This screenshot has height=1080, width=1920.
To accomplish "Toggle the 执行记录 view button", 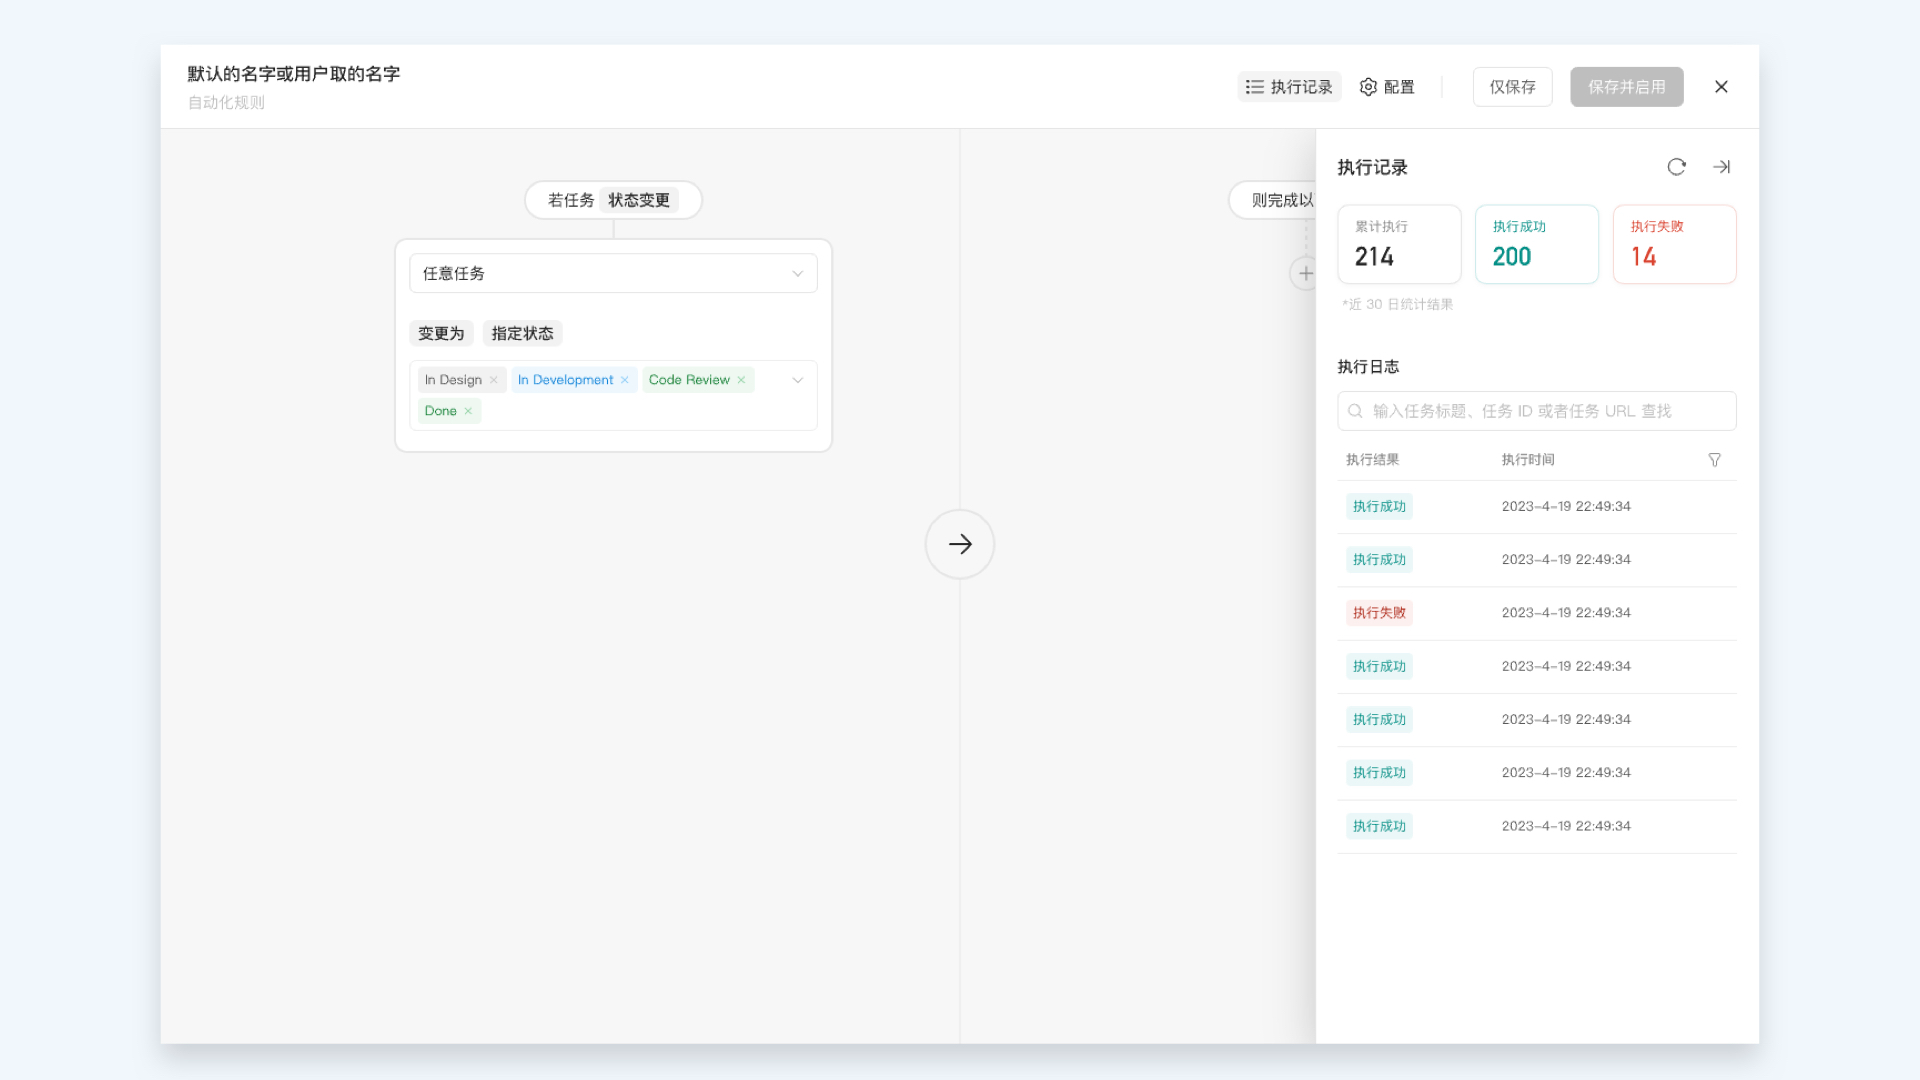I will point(1289,87).
